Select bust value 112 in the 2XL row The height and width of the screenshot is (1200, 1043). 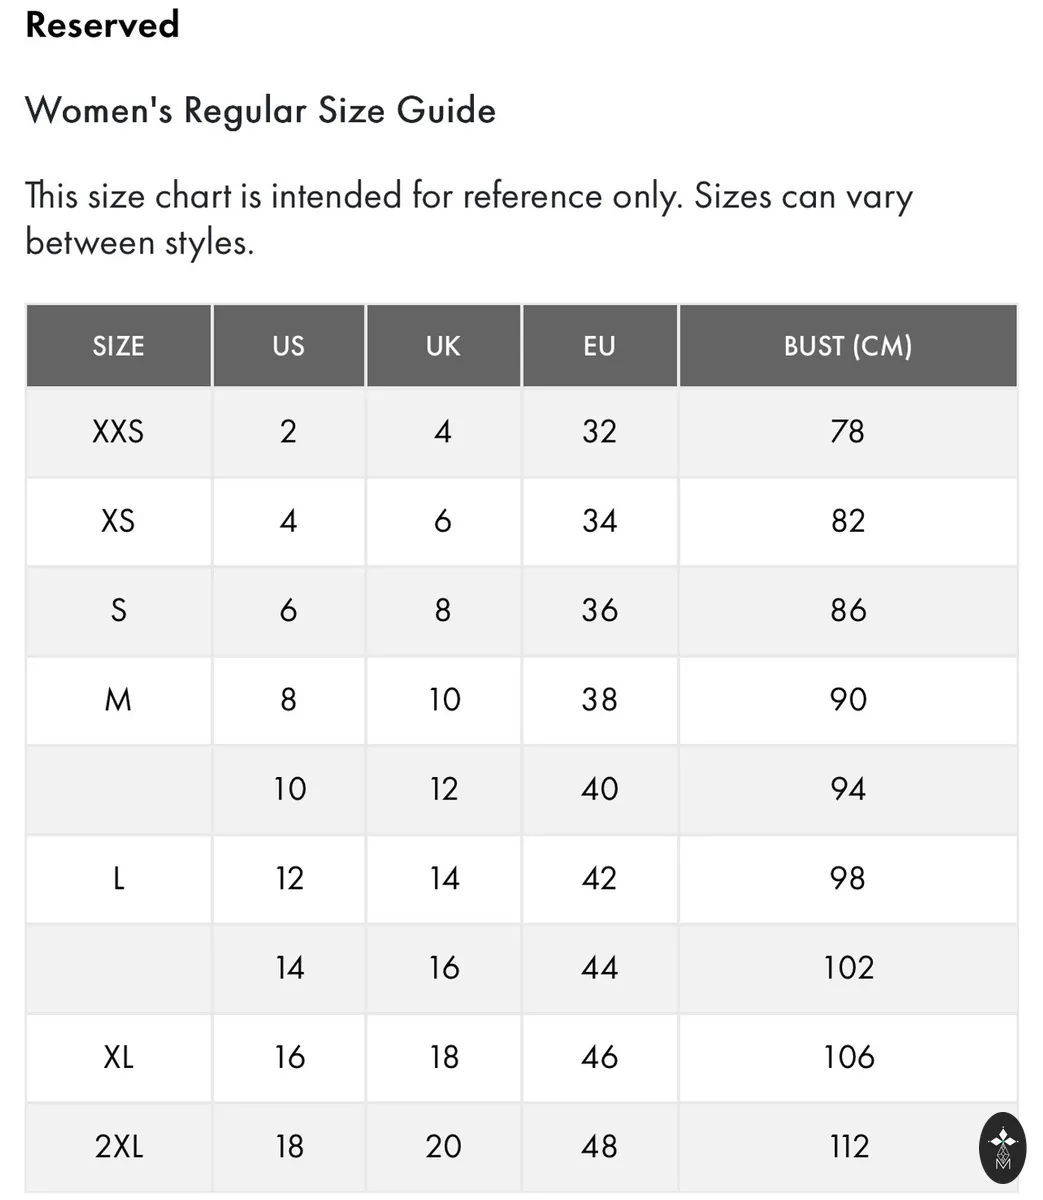(x=848, y=1147)
